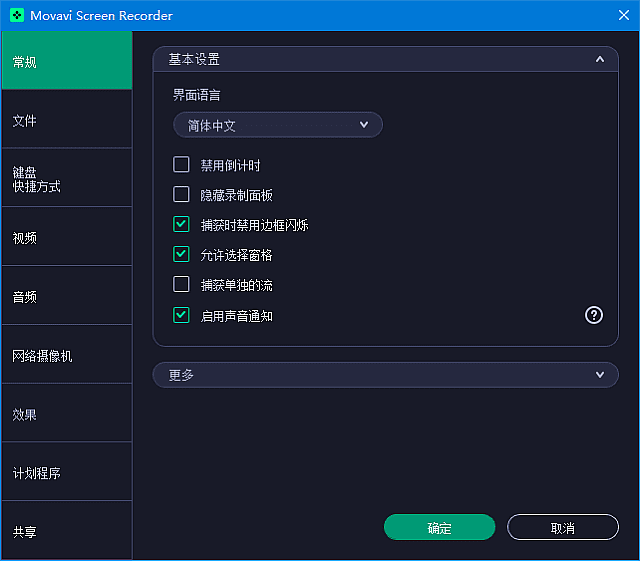Open the 简体中文 language dropdown

(x=278, y=125)
